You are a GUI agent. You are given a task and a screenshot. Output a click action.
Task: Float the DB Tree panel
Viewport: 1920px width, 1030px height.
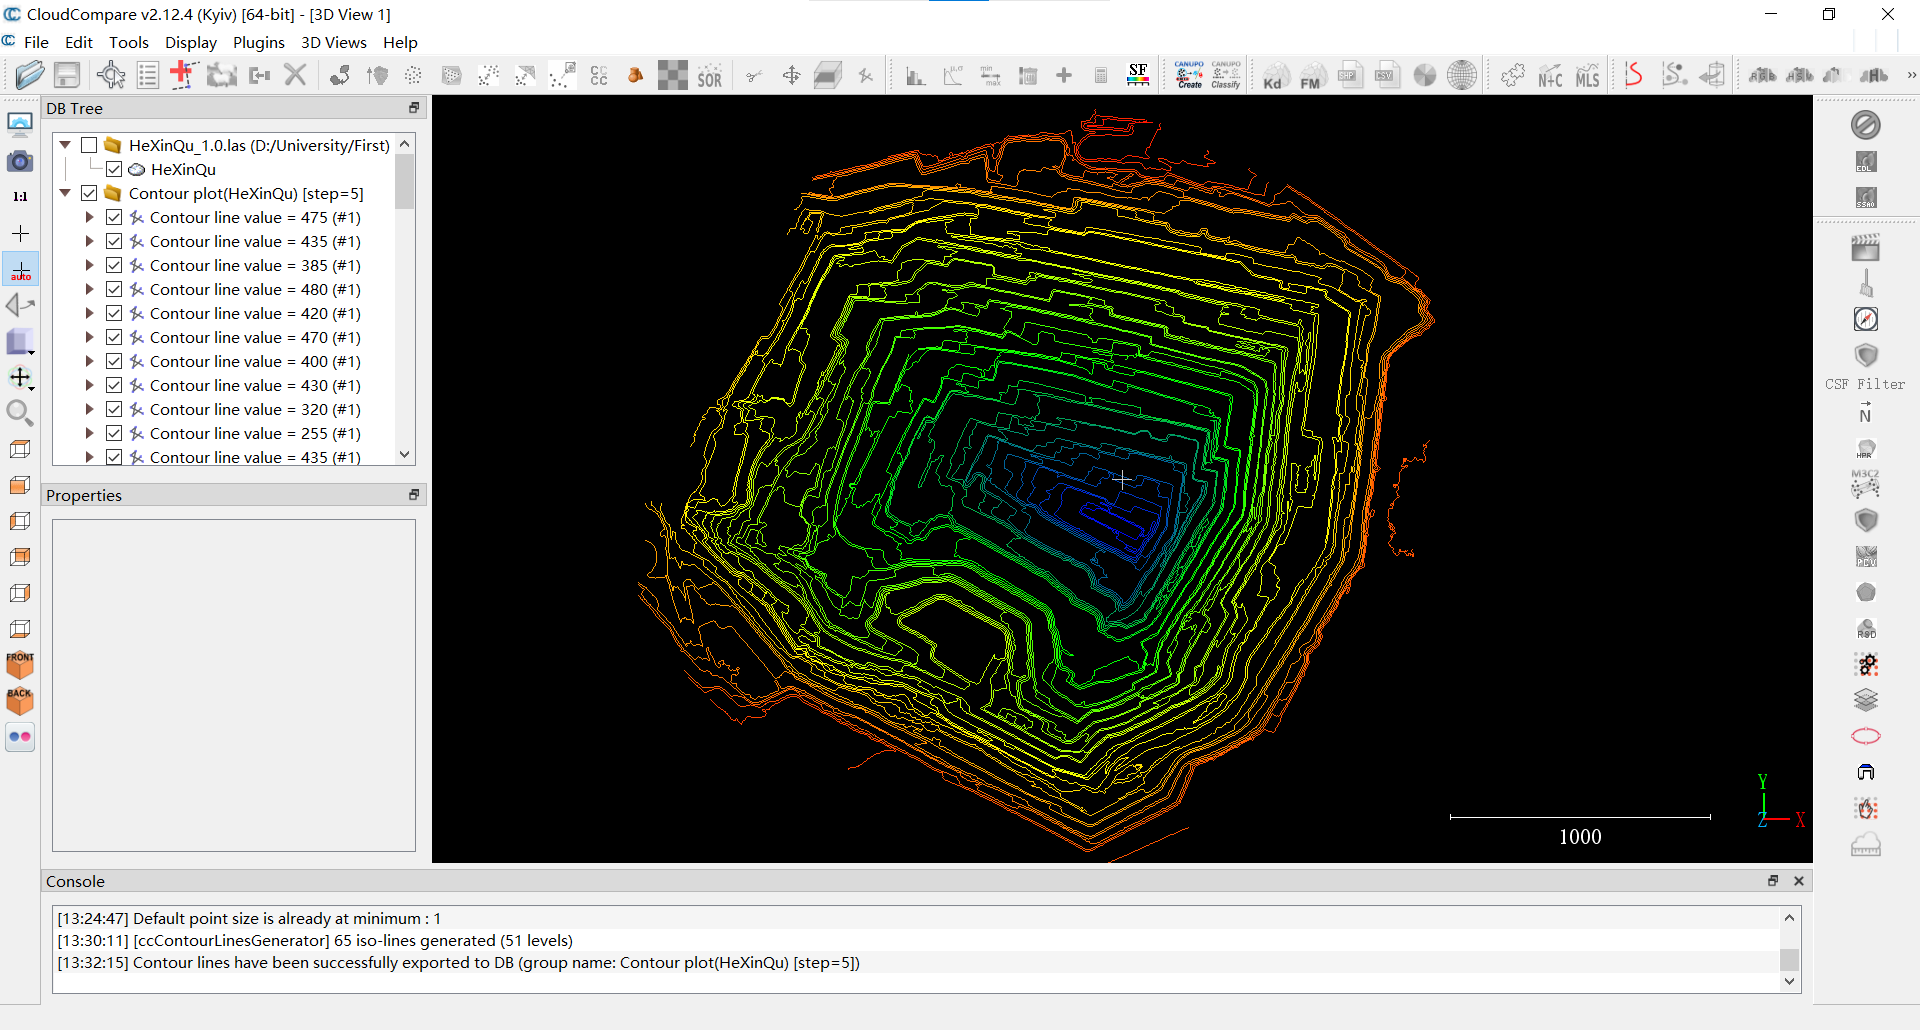(x=414, y=107)
